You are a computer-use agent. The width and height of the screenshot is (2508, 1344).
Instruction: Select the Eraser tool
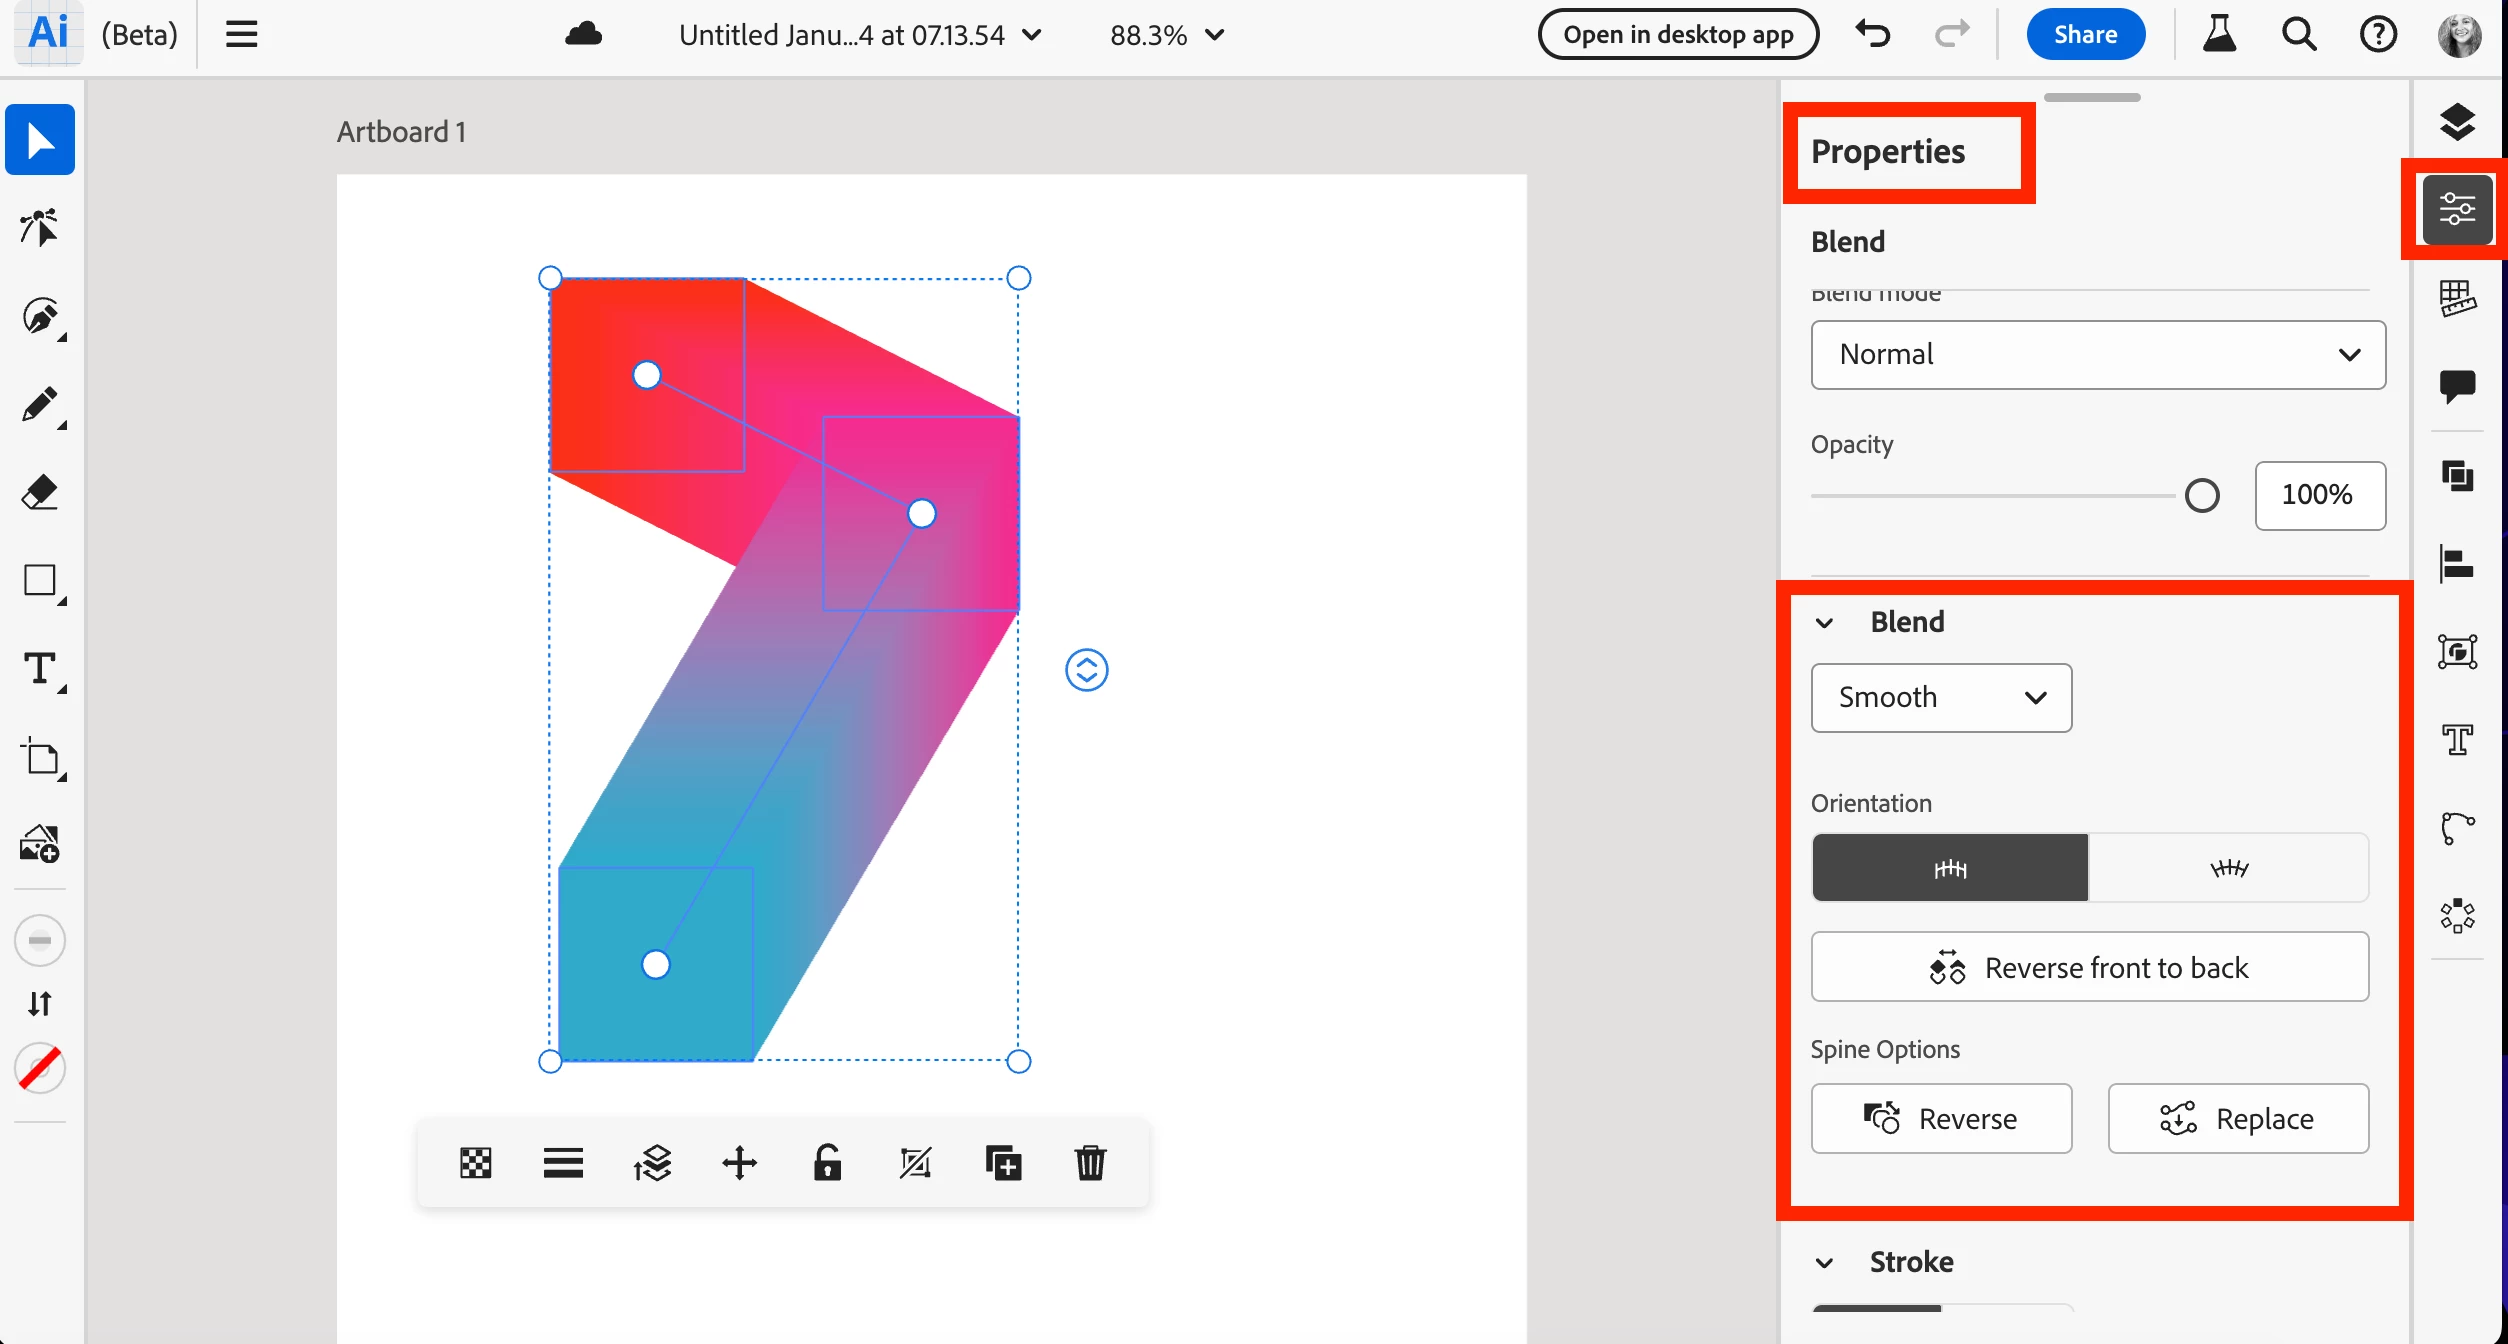pyautogui.click(x=40, y=492)
